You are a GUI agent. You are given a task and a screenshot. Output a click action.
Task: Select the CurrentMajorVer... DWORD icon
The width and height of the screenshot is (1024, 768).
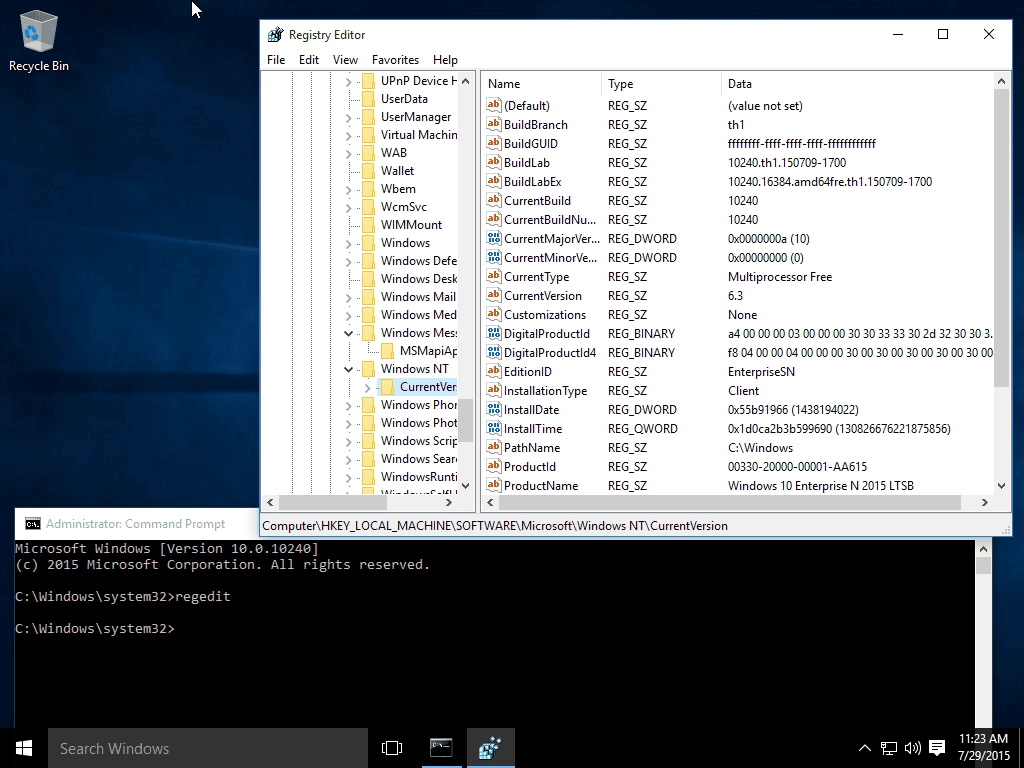[494, 238]
